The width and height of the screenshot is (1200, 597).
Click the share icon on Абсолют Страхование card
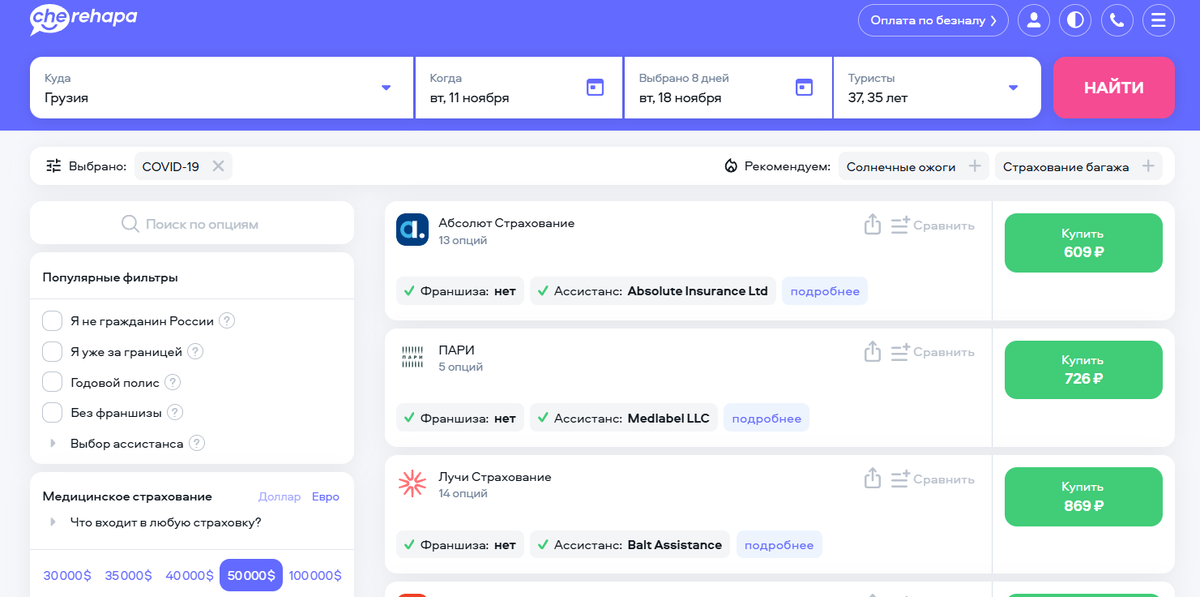pos(871,225)
